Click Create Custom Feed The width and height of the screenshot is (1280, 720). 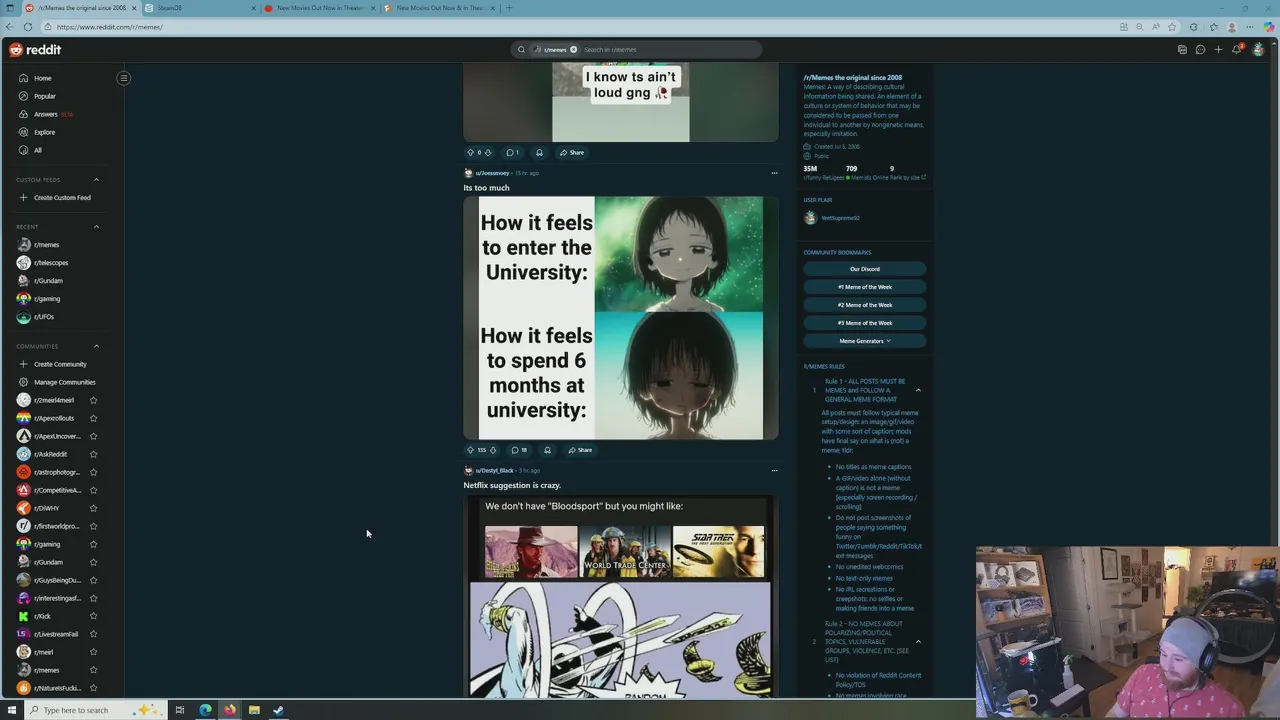pos(62,197)
